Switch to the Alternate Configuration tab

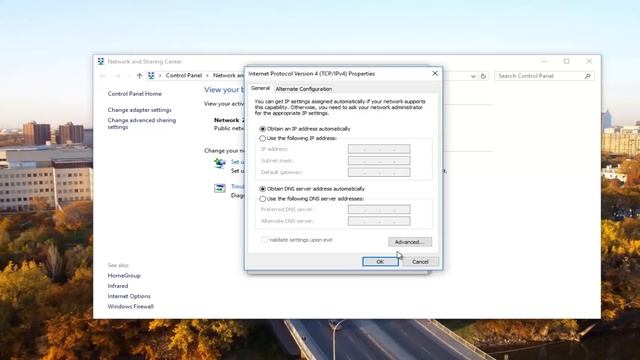(x=304, y=89)
